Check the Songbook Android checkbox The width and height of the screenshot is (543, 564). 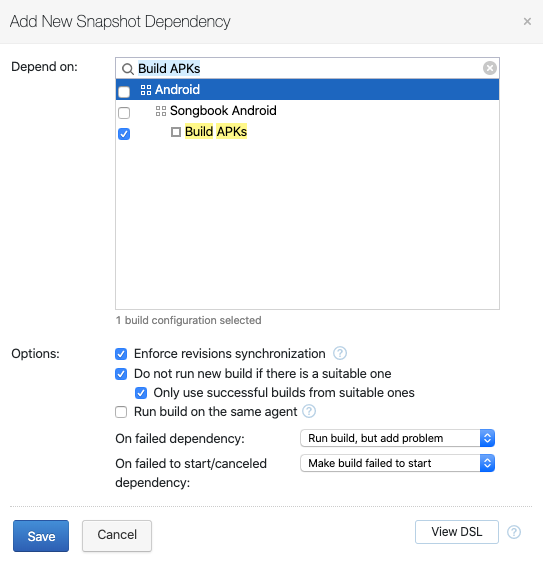click(124, 113)
